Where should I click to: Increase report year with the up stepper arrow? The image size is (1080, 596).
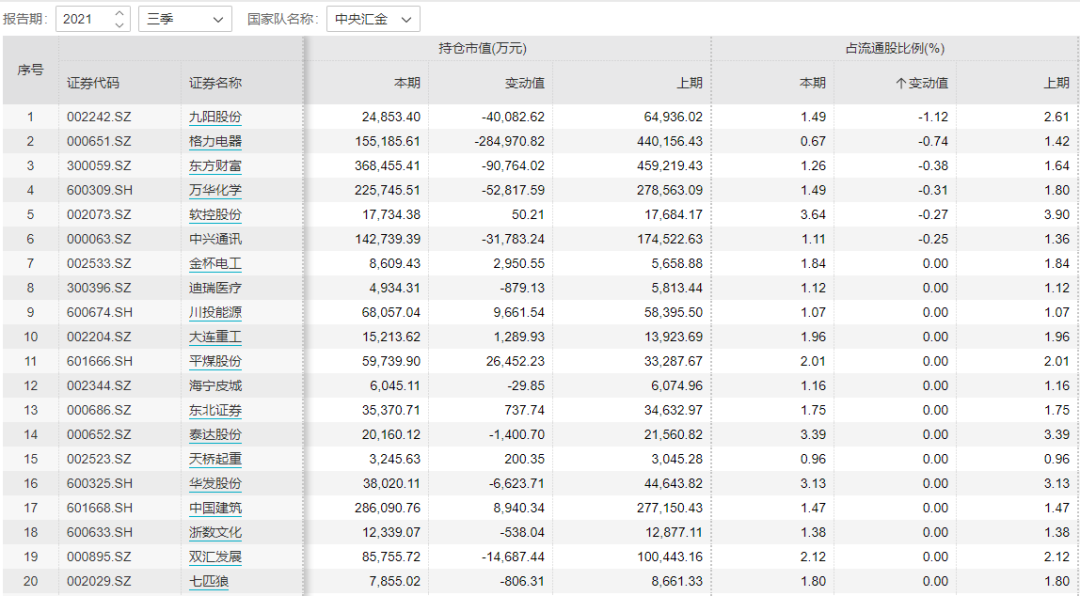point(117,13)
